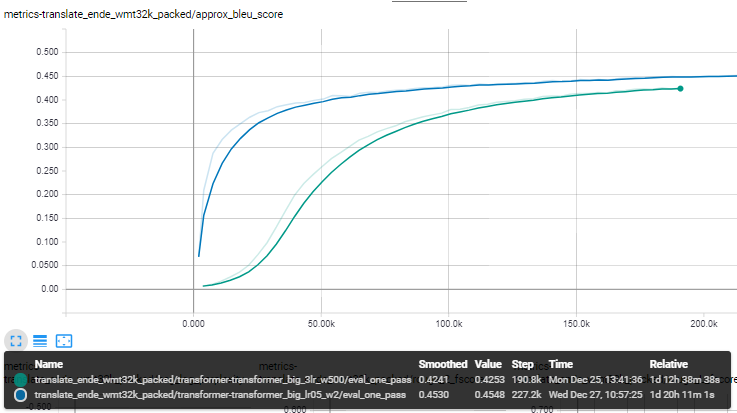Screen dimensions: 737x413
Task: Click chart title approx_bleu_score
Action: tap(143, 14)
